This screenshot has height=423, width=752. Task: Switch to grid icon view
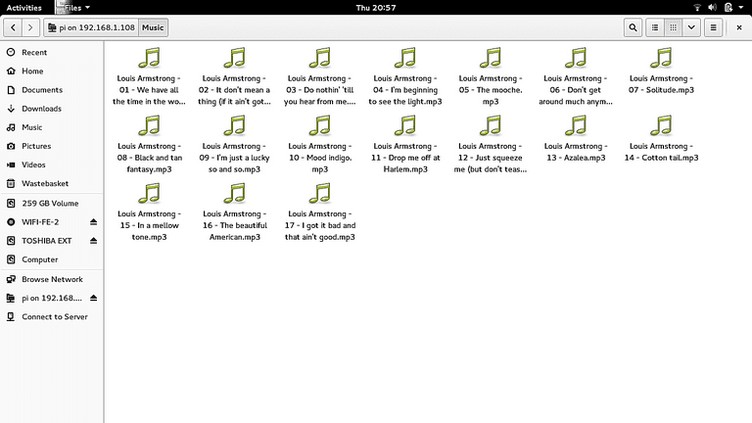pyautogui.click(x=673, y=27)
